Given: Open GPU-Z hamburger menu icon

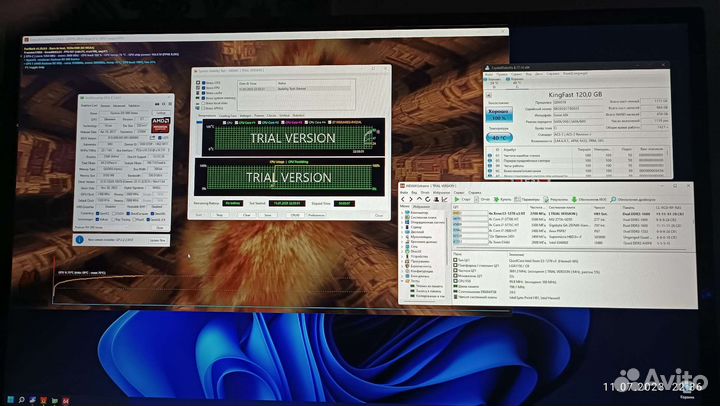Looking at the screenshot, I should [x=169, y=104].
